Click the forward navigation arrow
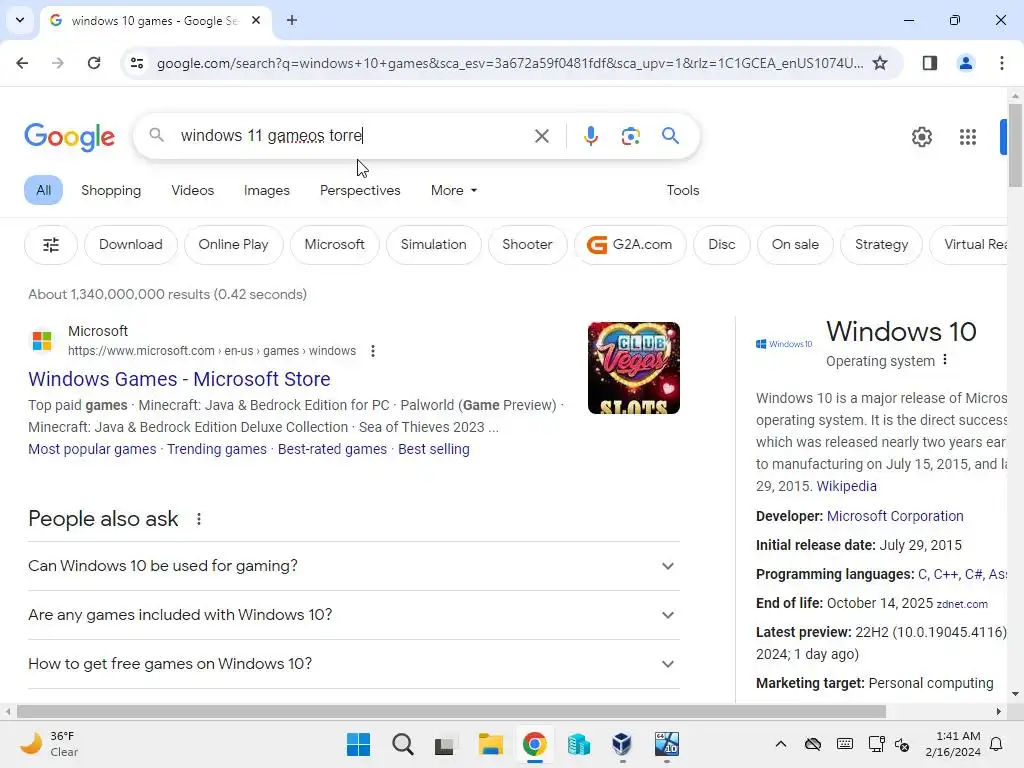This screenshot has height=768, width=1024. pyautogui.click(x=57, y=63)
